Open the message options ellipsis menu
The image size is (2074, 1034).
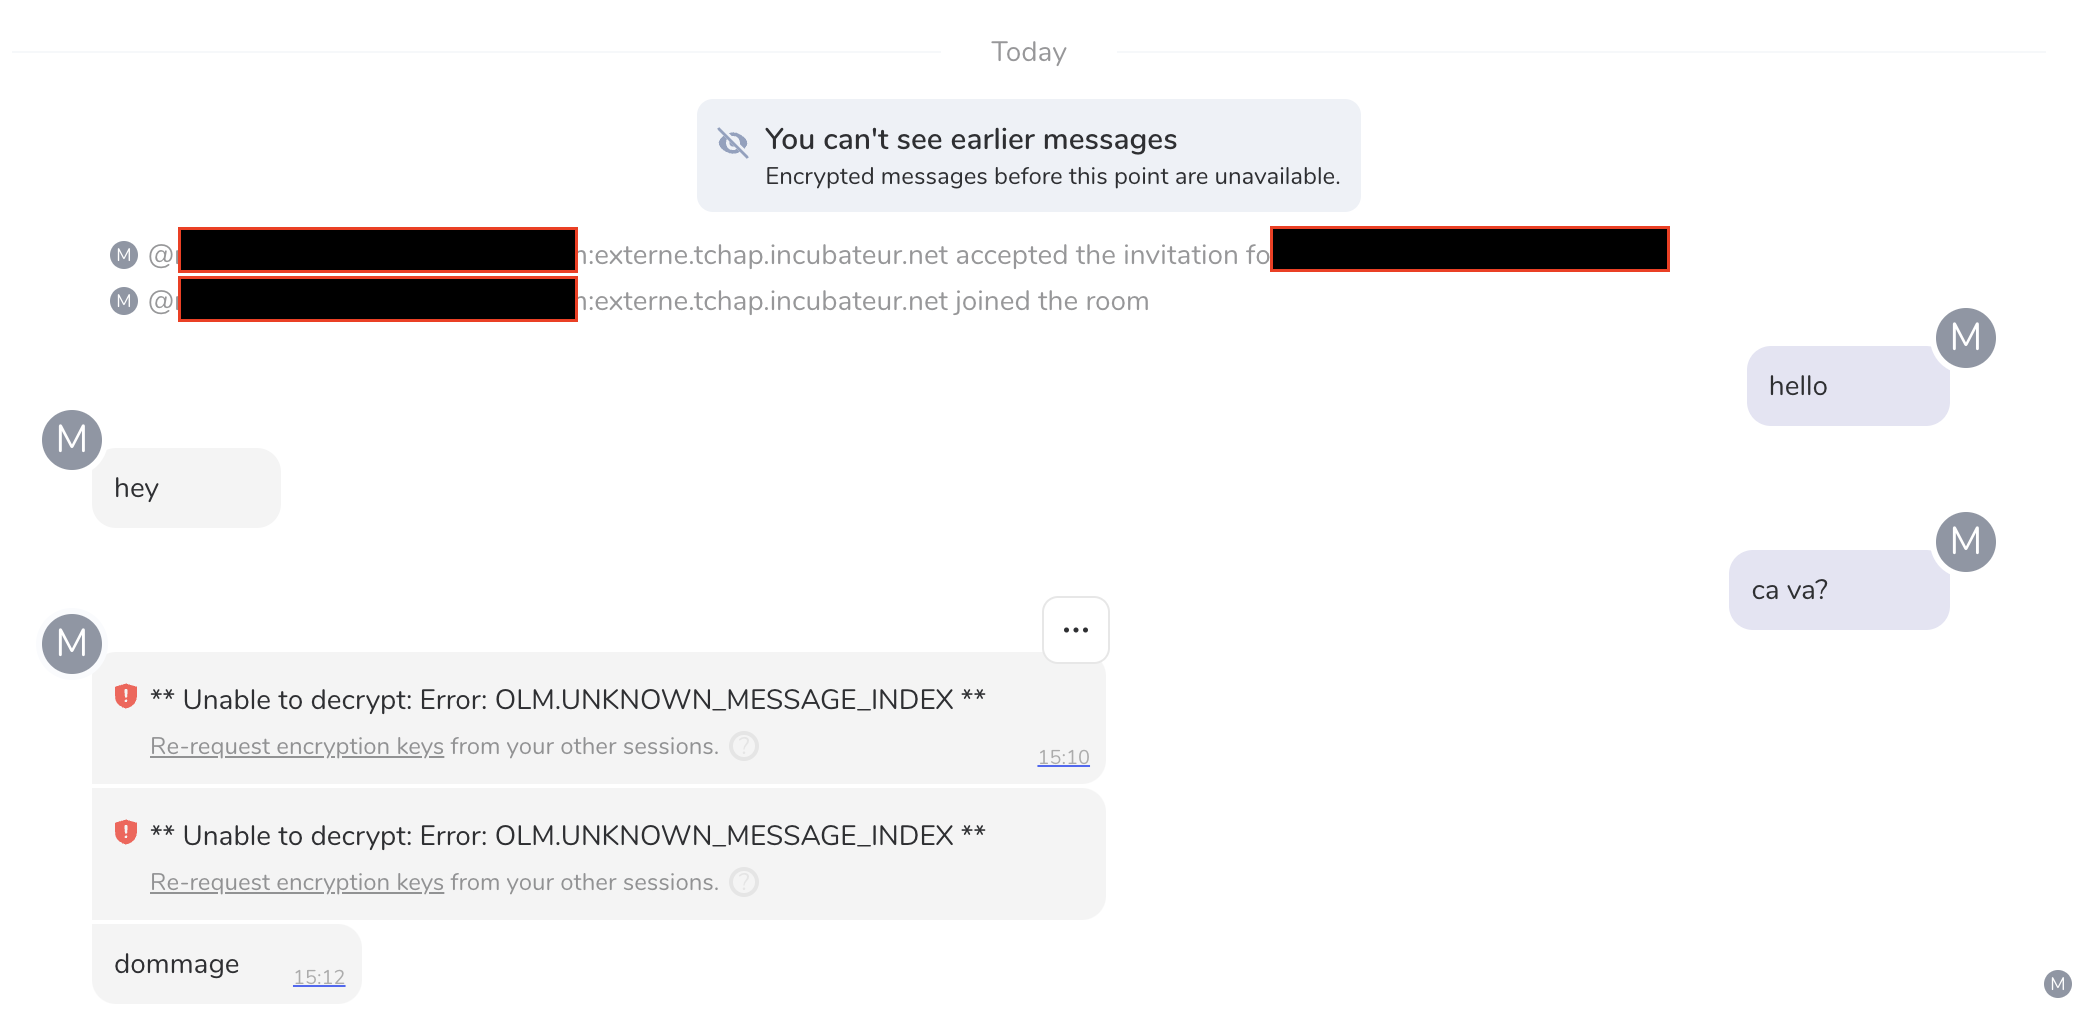[1075, 629]
